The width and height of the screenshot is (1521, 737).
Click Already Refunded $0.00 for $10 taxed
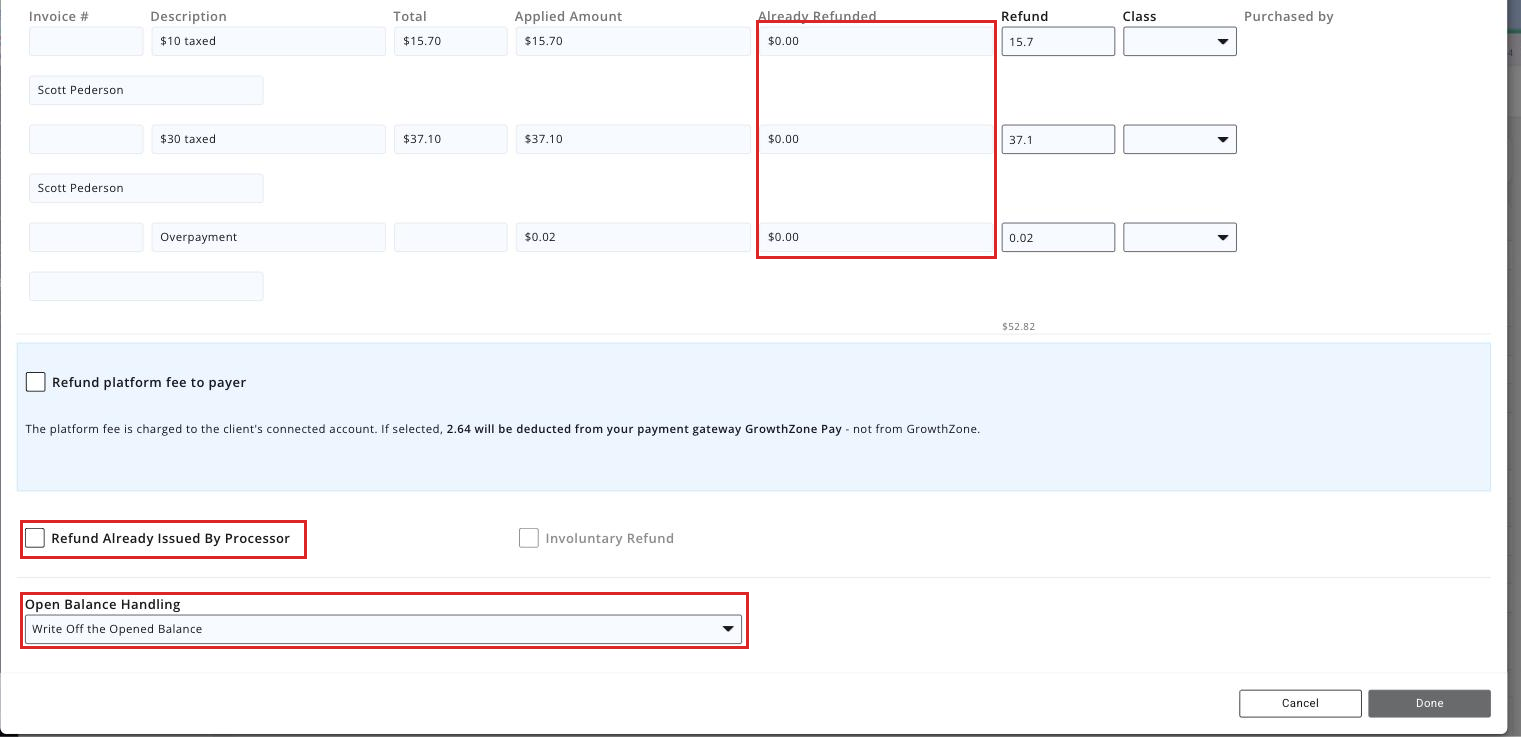pyautogui.click(x=875, y=41)
